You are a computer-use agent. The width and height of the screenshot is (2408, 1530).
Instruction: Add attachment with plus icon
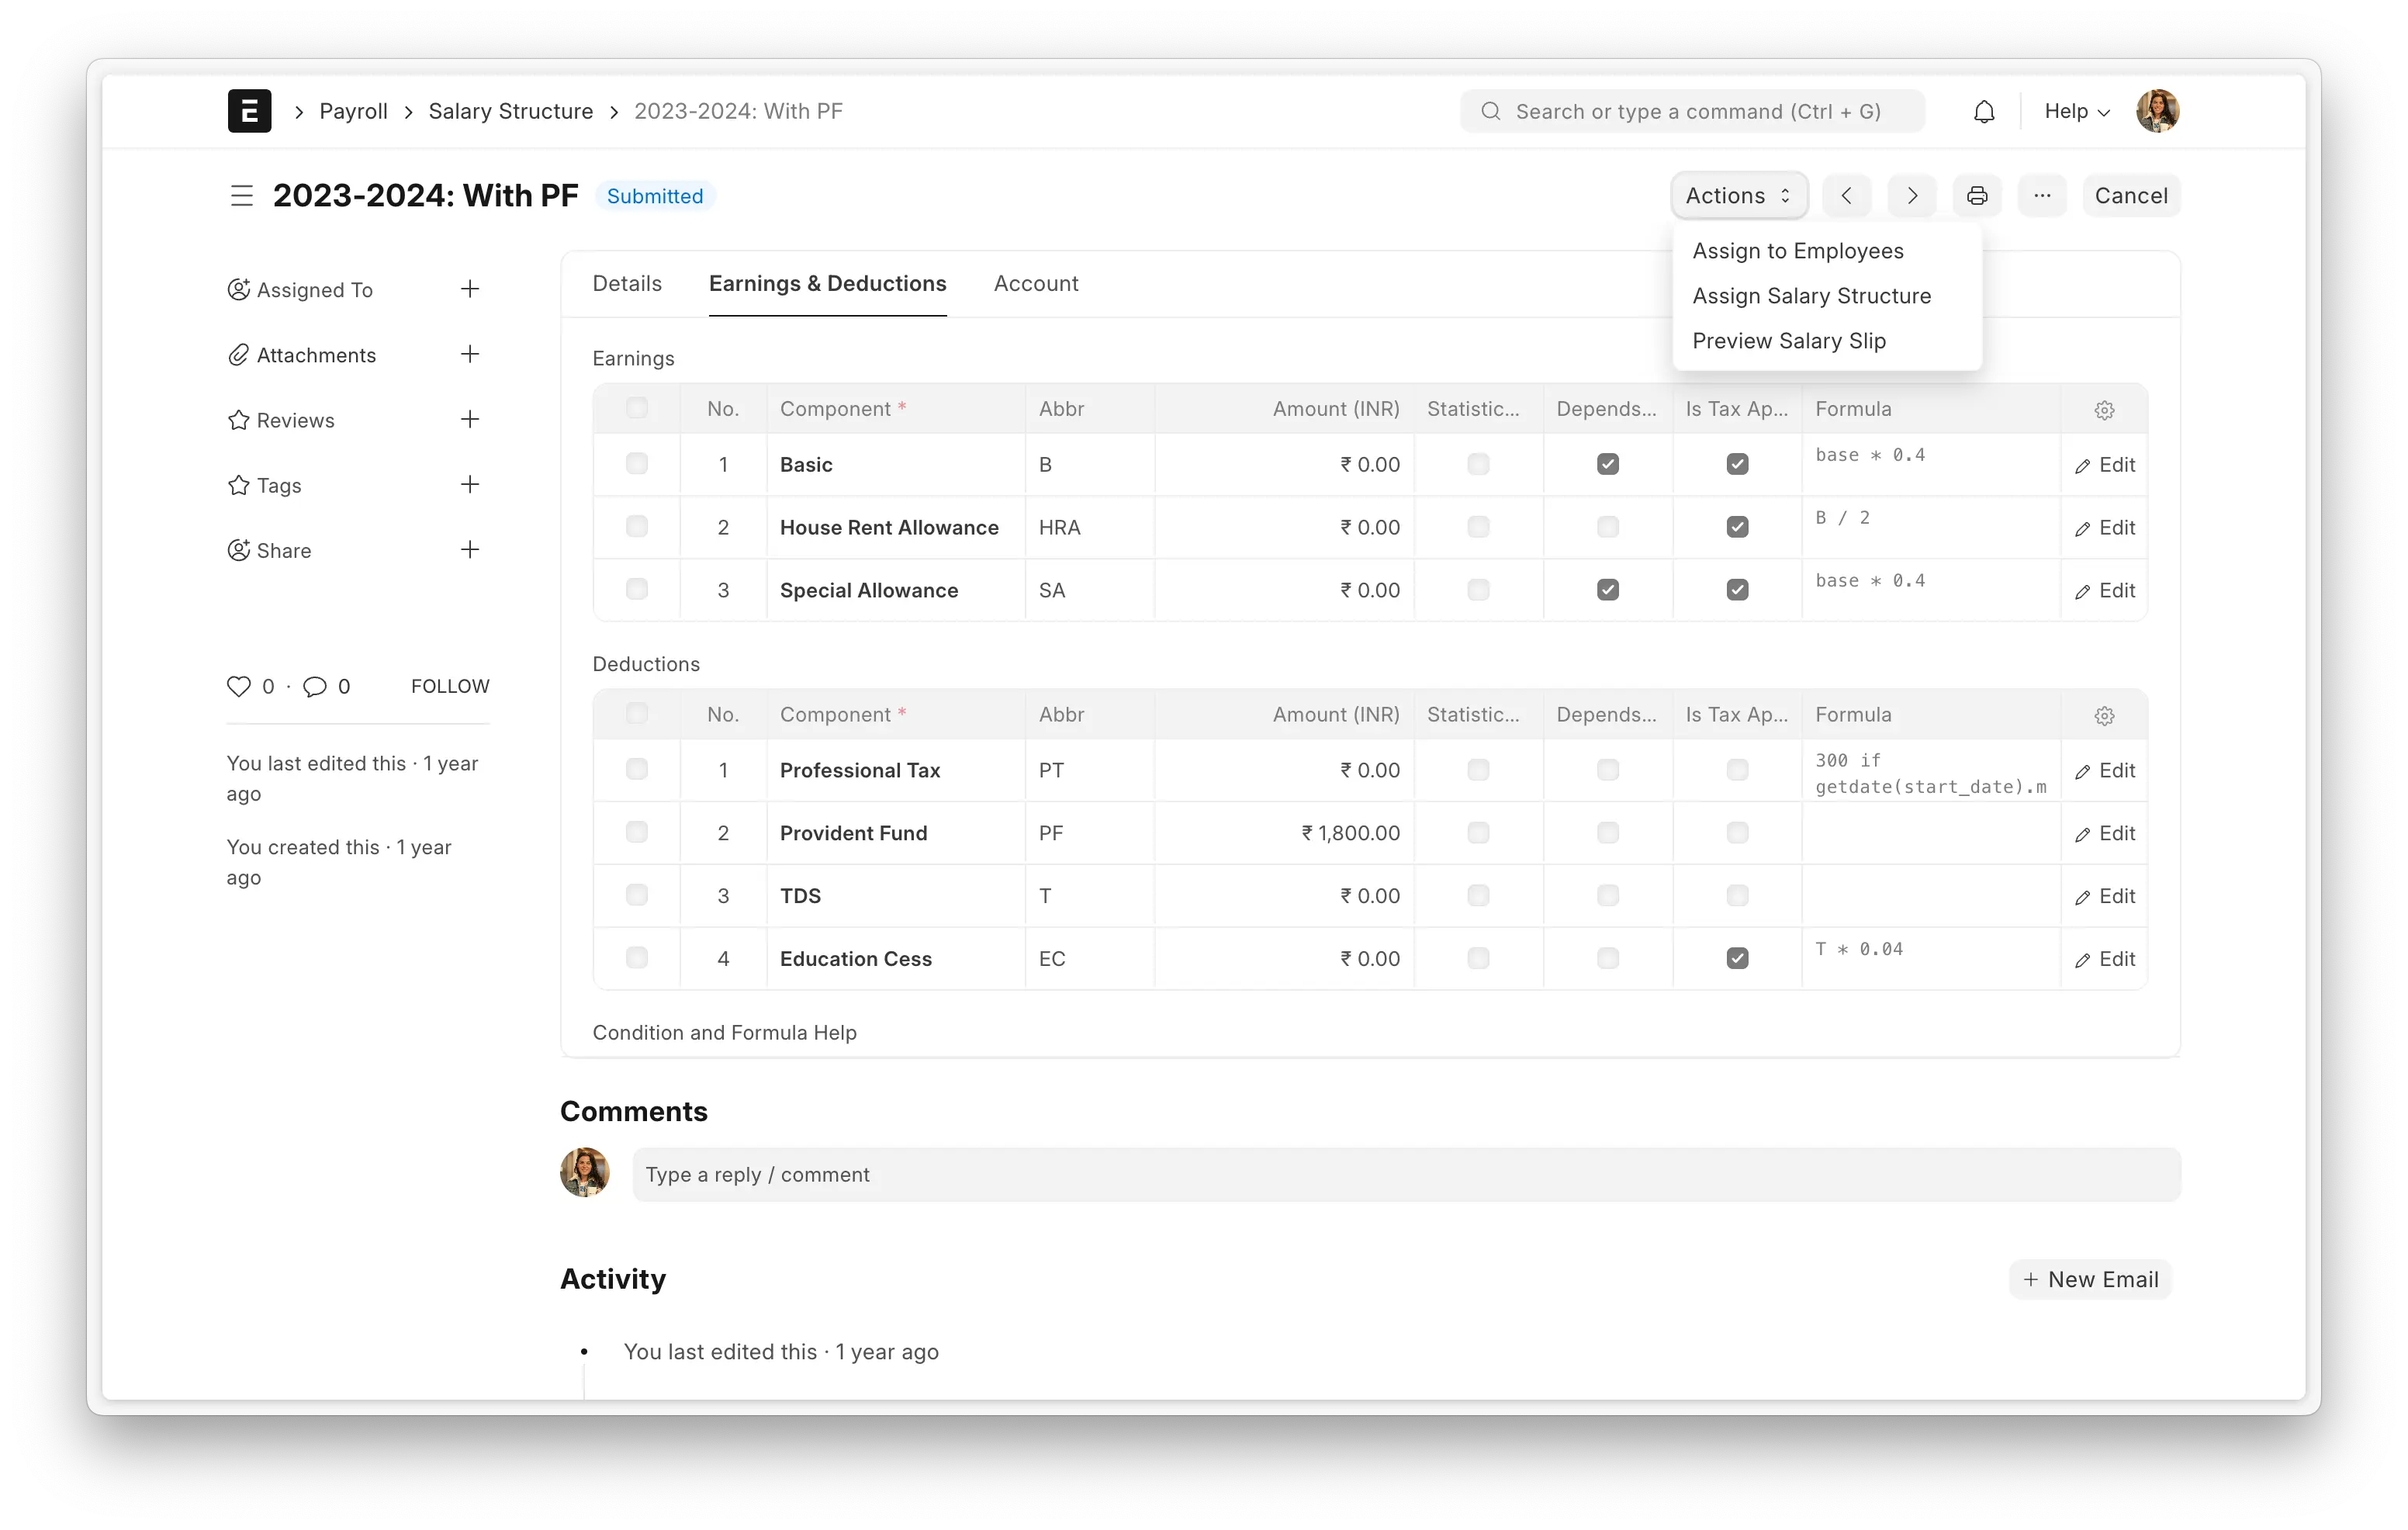click(470, 354)
